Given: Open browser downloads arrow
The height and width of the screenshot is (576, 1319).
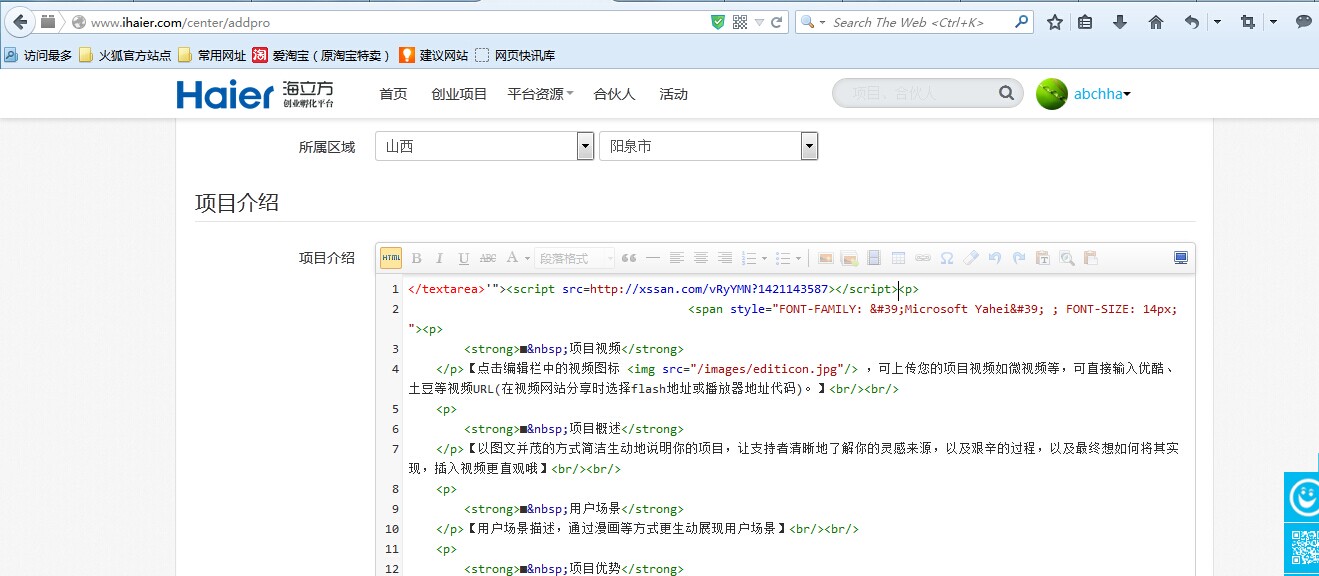Looking at the screenshot, I should [x=1120, y=22].
